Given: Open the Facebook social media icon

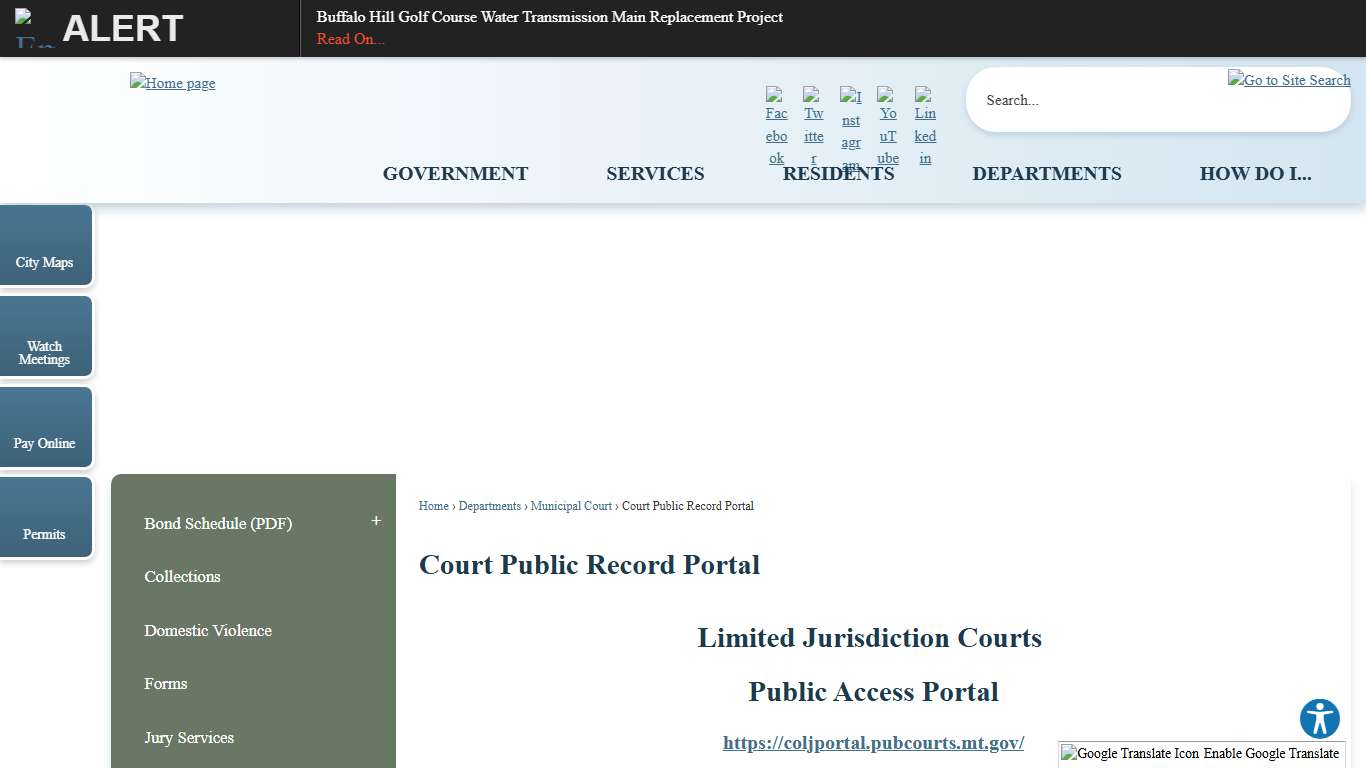Looking at the screenshot, I should pos(776,126).
